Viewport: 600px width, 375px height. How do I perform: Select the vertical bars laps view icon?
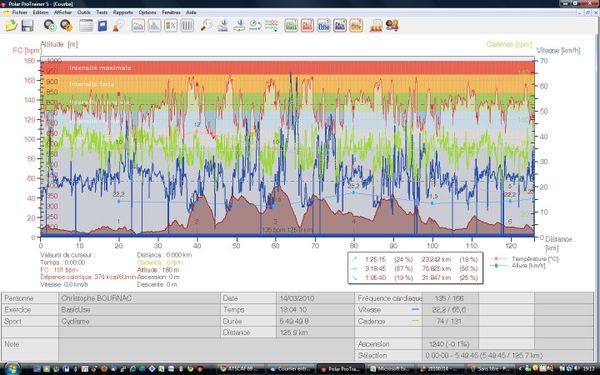coord(187,26)
